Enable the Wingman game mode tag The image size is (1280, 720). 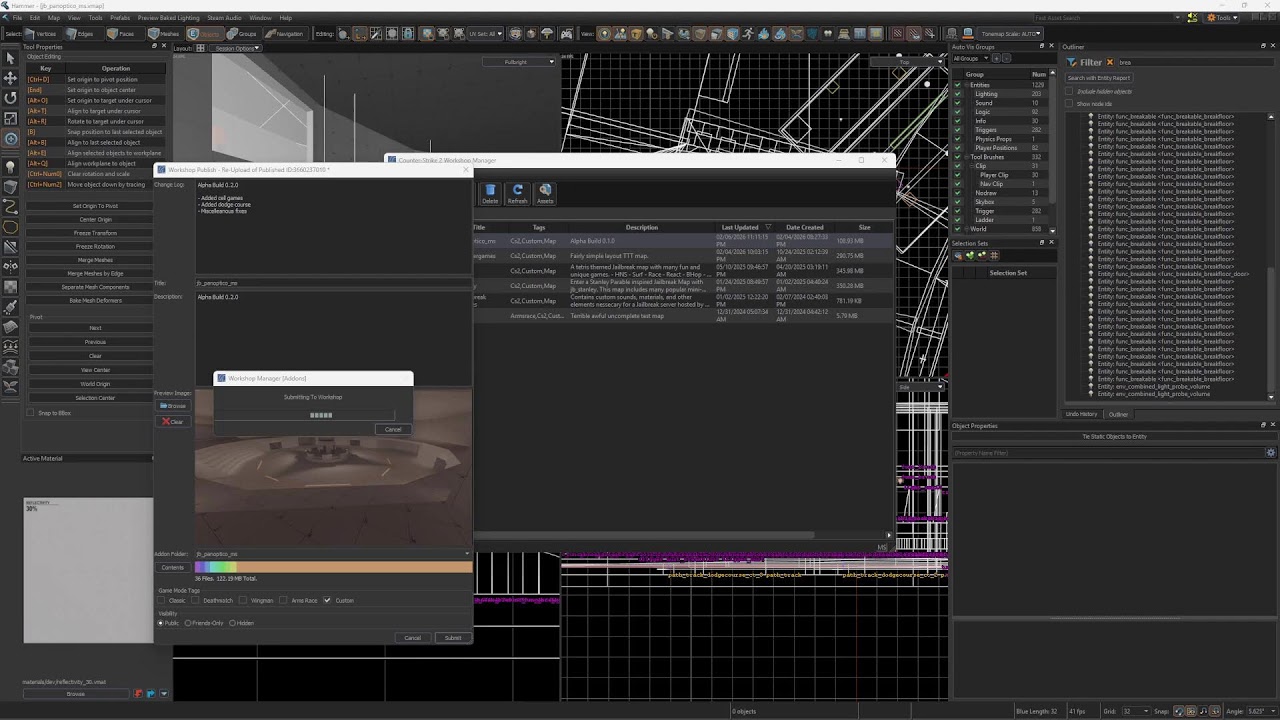pyautogui.click(x=245, y=600)
